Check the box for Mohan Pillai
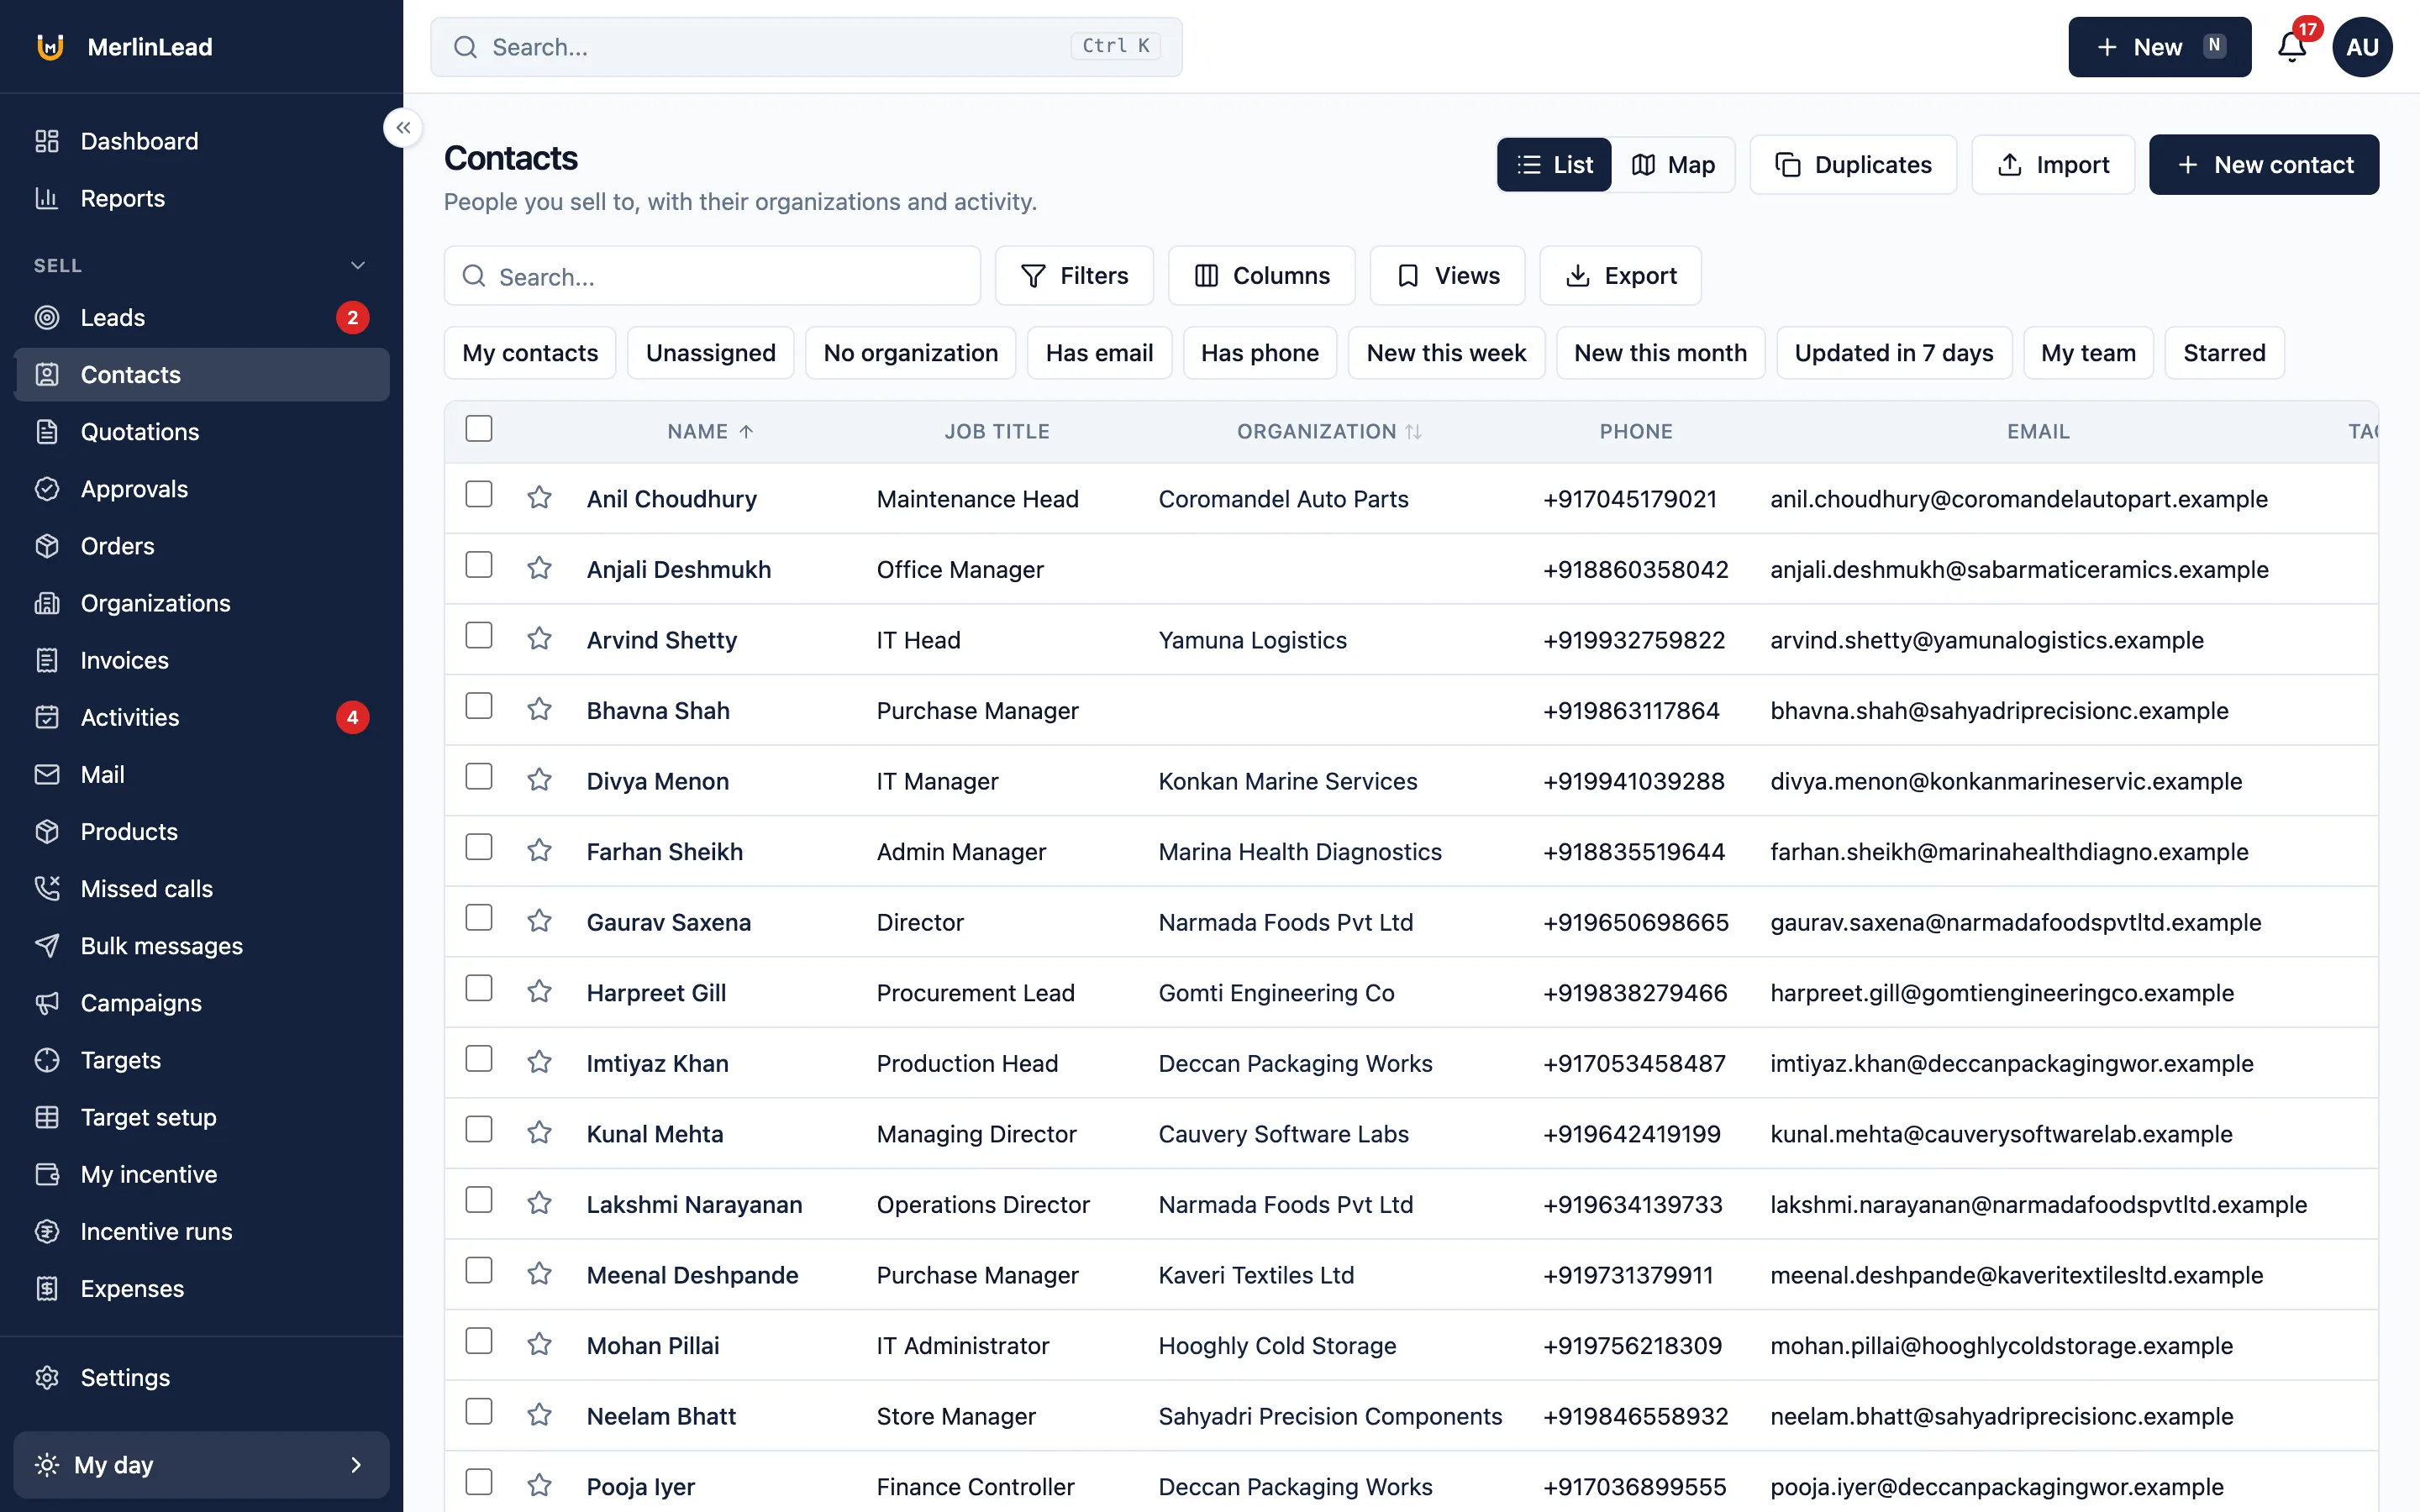The width and height of the screenshot is (2420, 1512). click(479, 1341)
